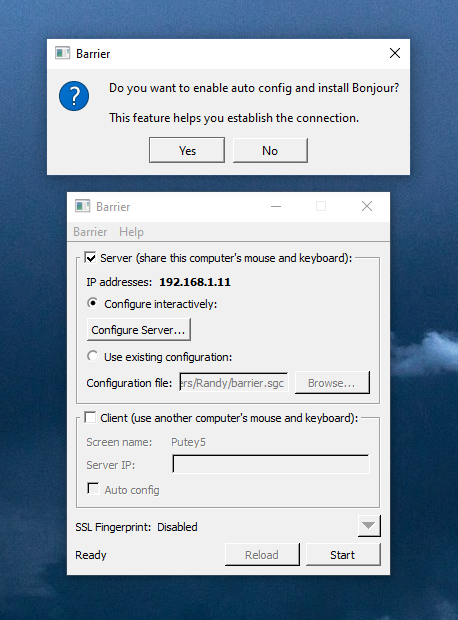This screenshot has height=620, width=458.
Task: Browse for a configuration file
Action: pyautogui.click(x=332, y=383)
